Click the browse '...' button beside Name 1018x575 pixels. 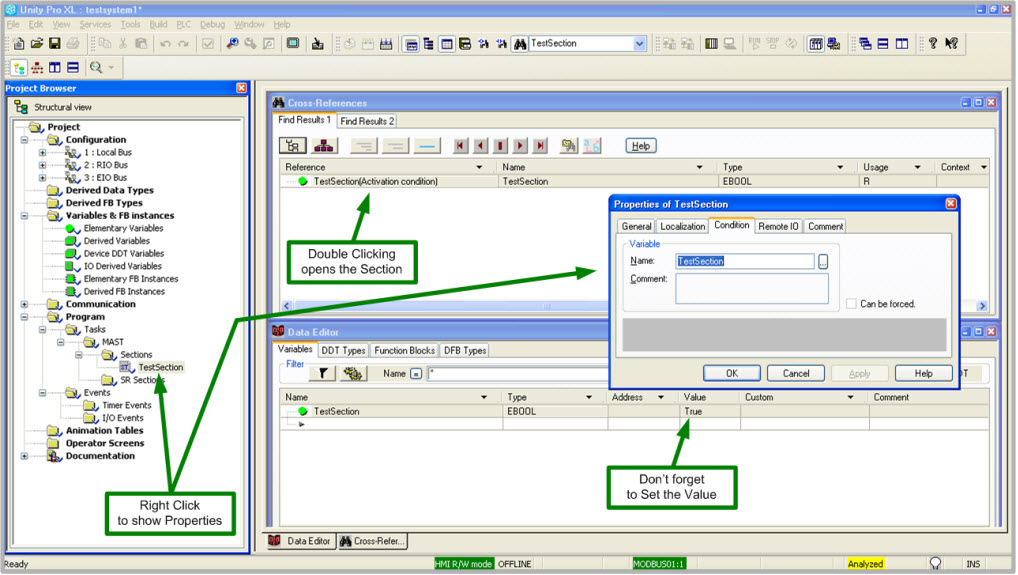(823, 262)
